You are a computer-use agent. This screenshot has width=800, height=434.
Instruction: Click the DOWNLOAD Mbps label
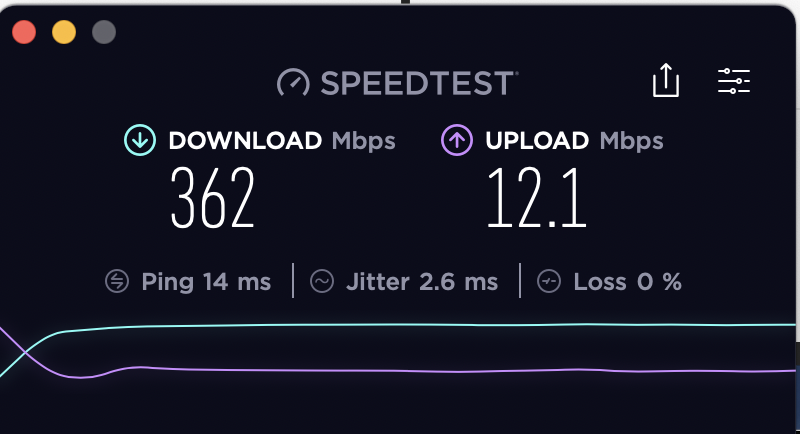[282, 141]
